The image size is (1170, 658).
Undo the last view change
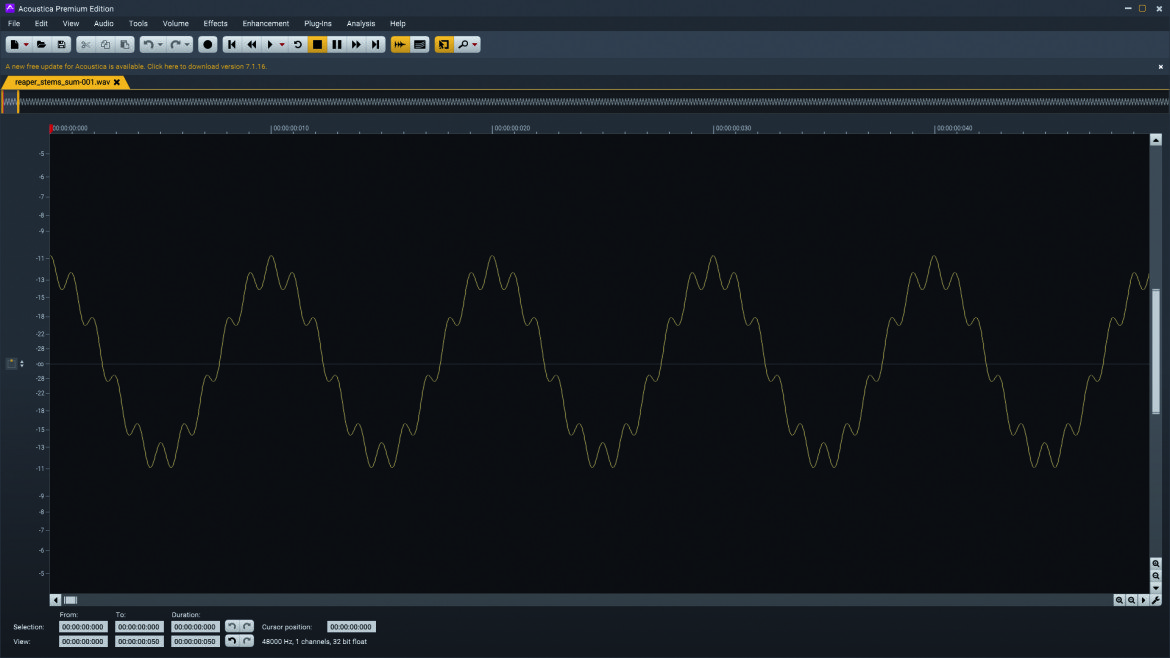(x=232, y=641)
